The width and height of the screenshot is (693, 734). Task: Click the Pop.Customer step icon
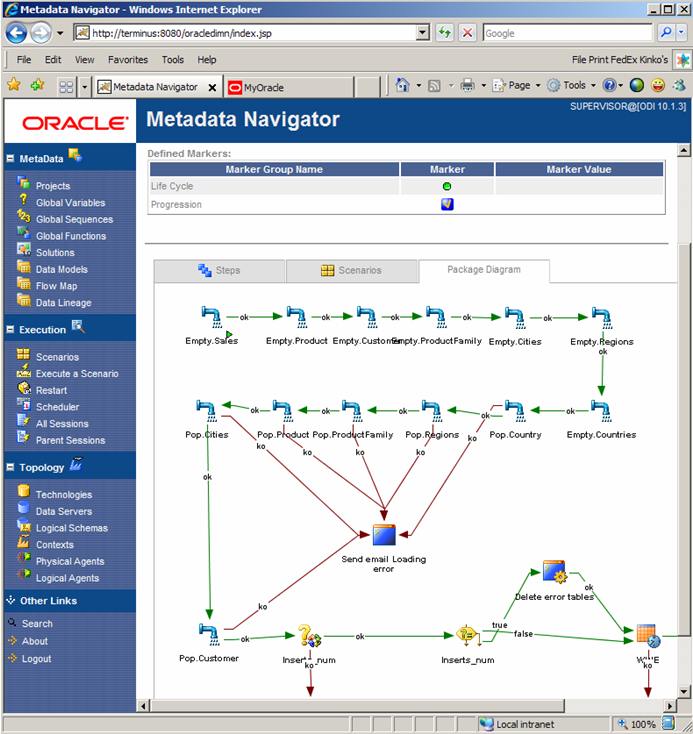coord(209,634)
